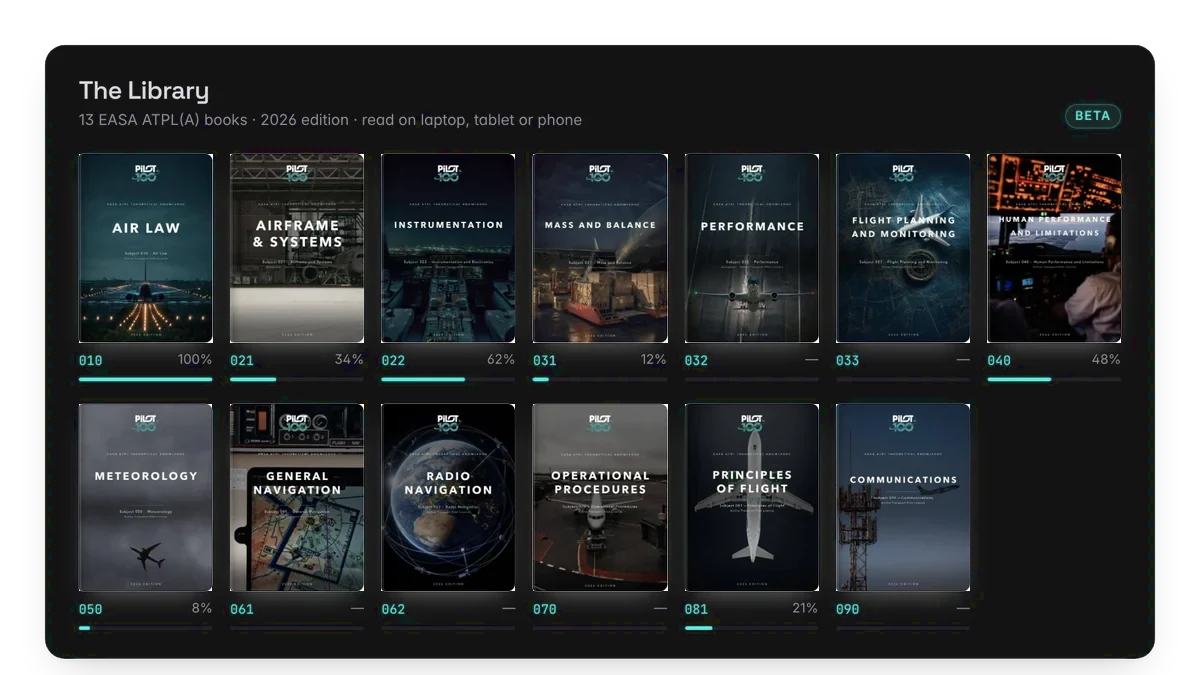Screen dimensions: 1200x675
Task: Open the Performance book cover
Action: 751,248
